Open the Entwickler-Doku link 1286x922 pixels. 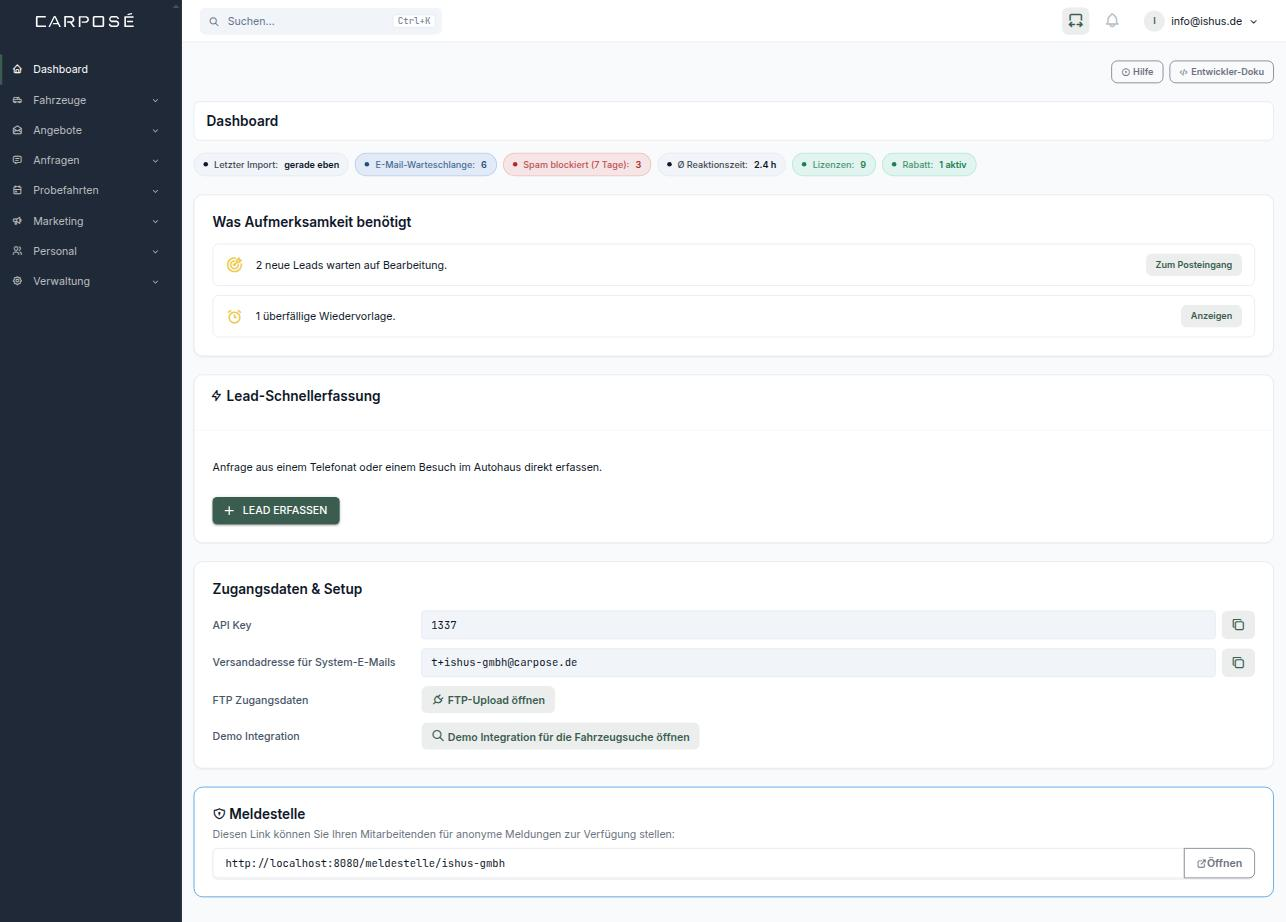pos(1221,72)
